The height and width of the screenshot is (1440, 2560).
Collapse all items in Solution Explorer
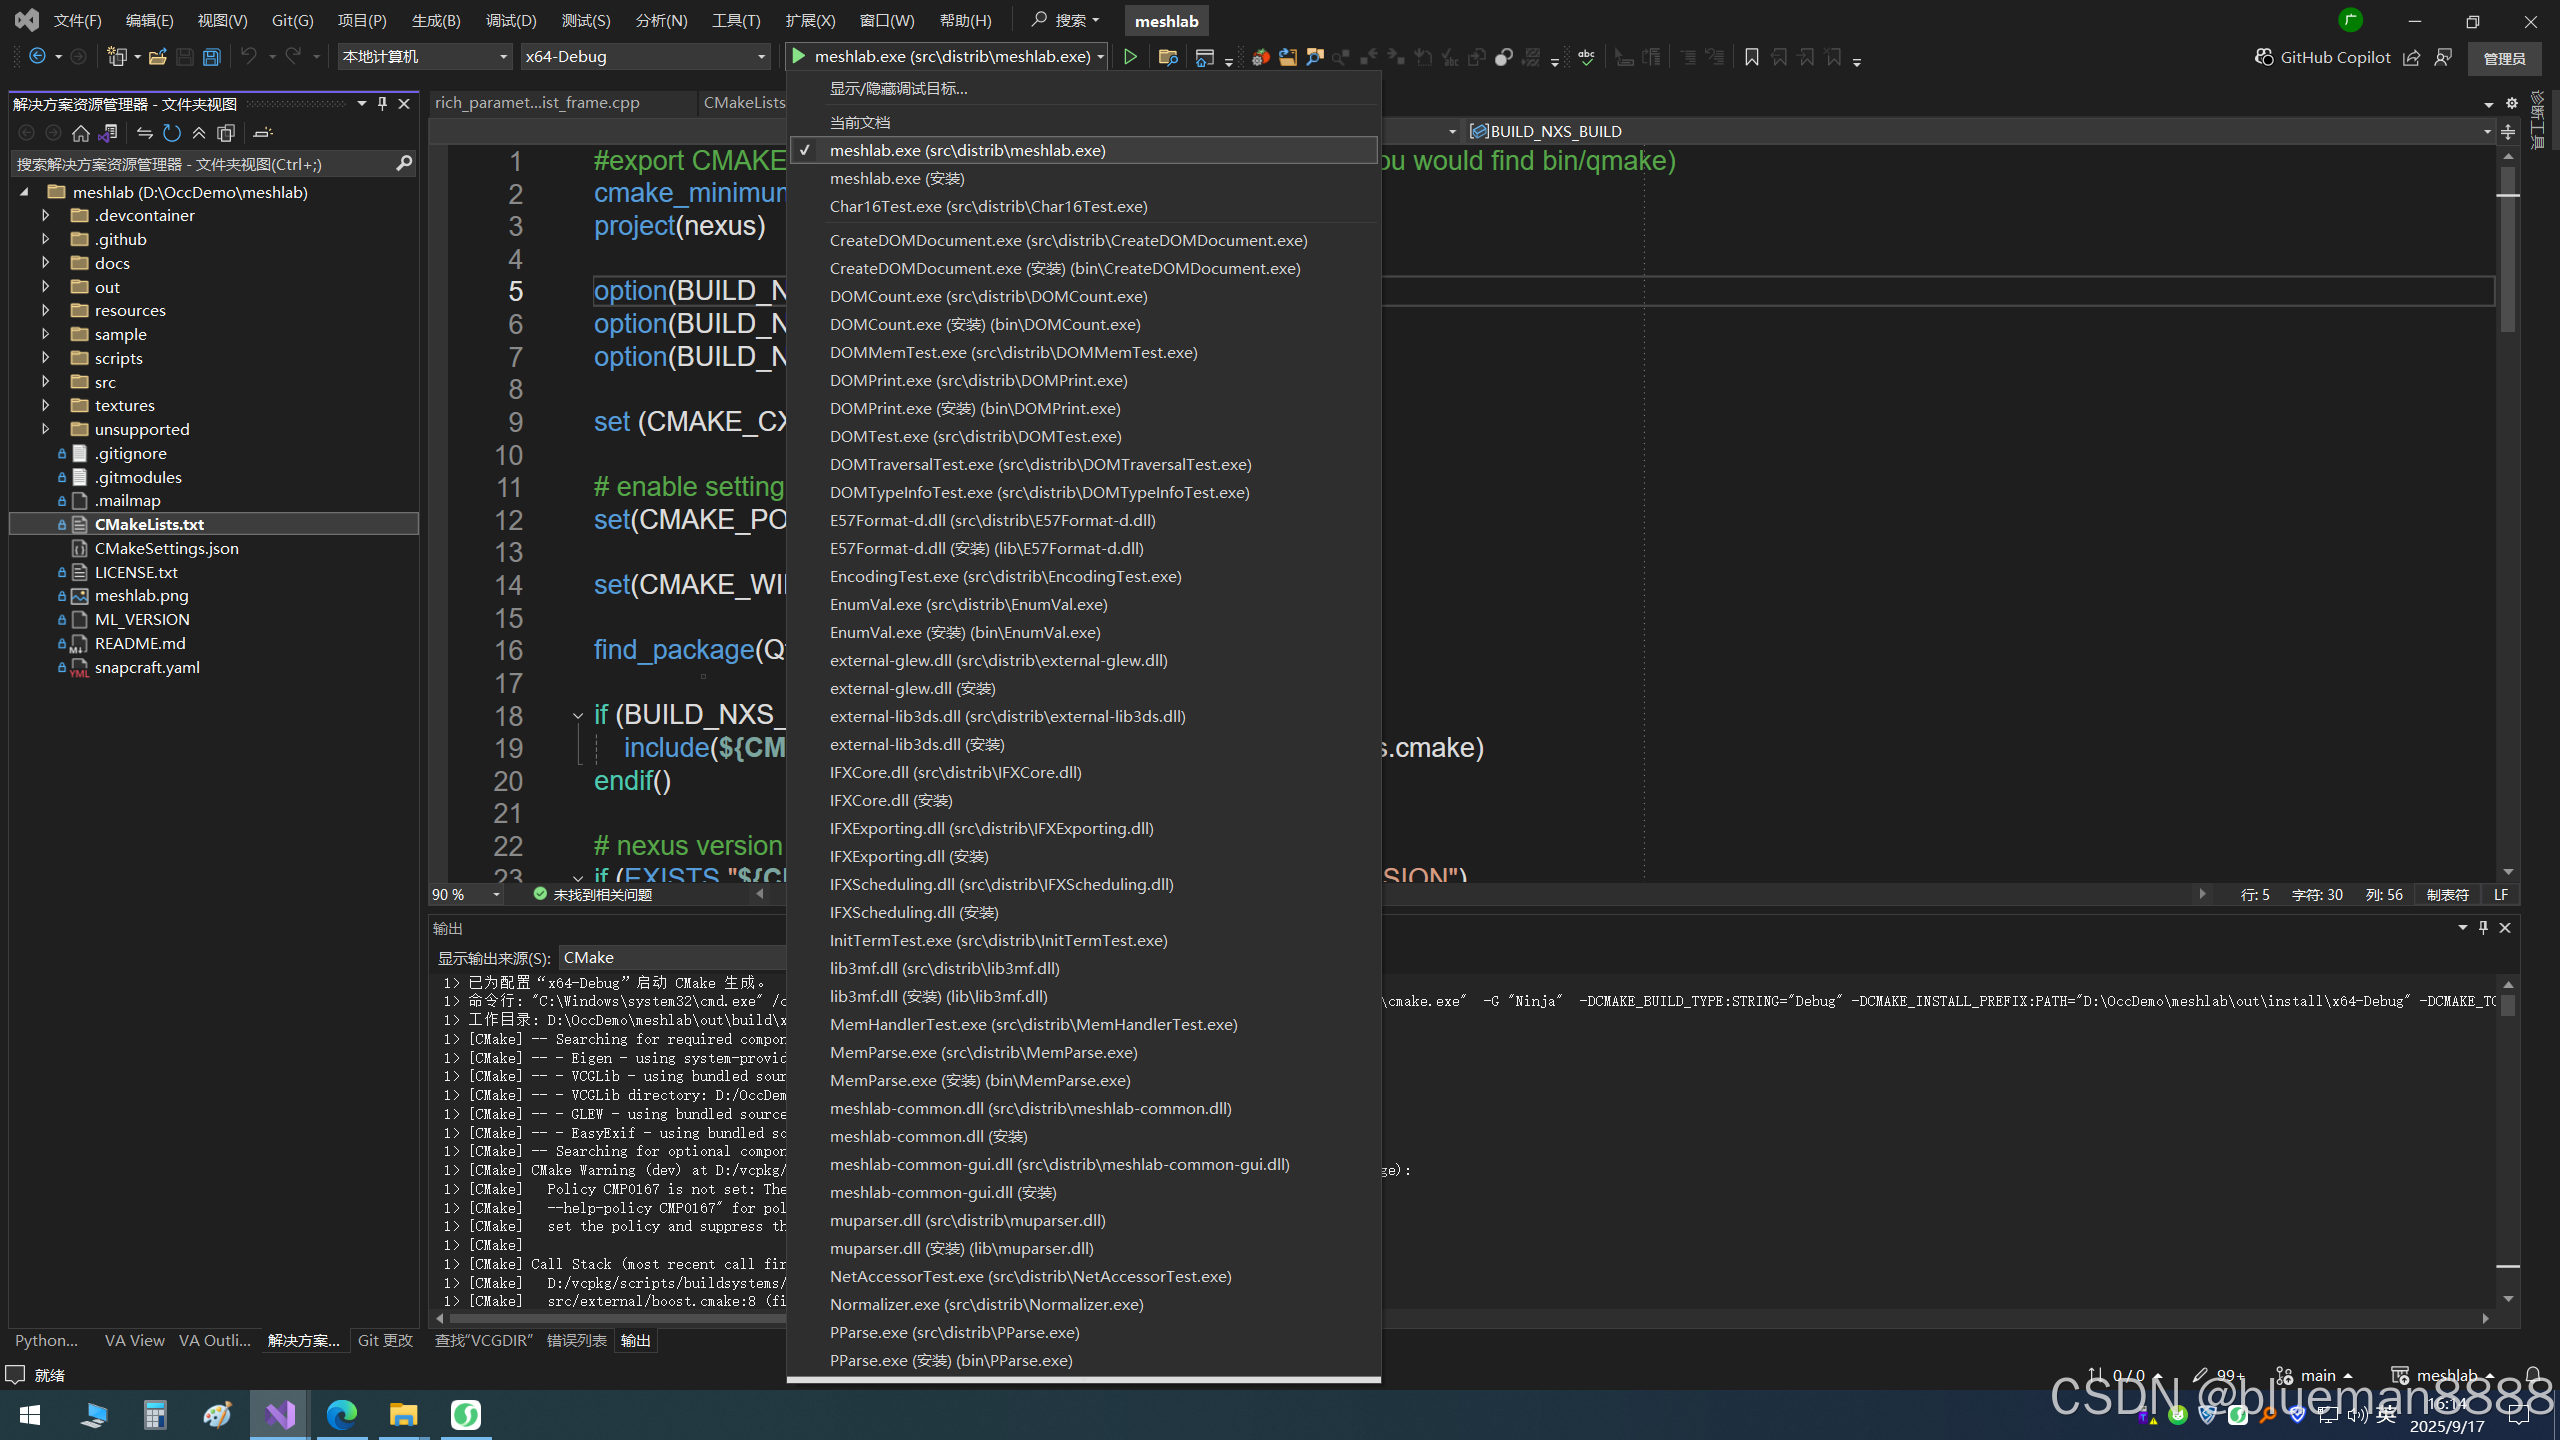pos(199,133)
